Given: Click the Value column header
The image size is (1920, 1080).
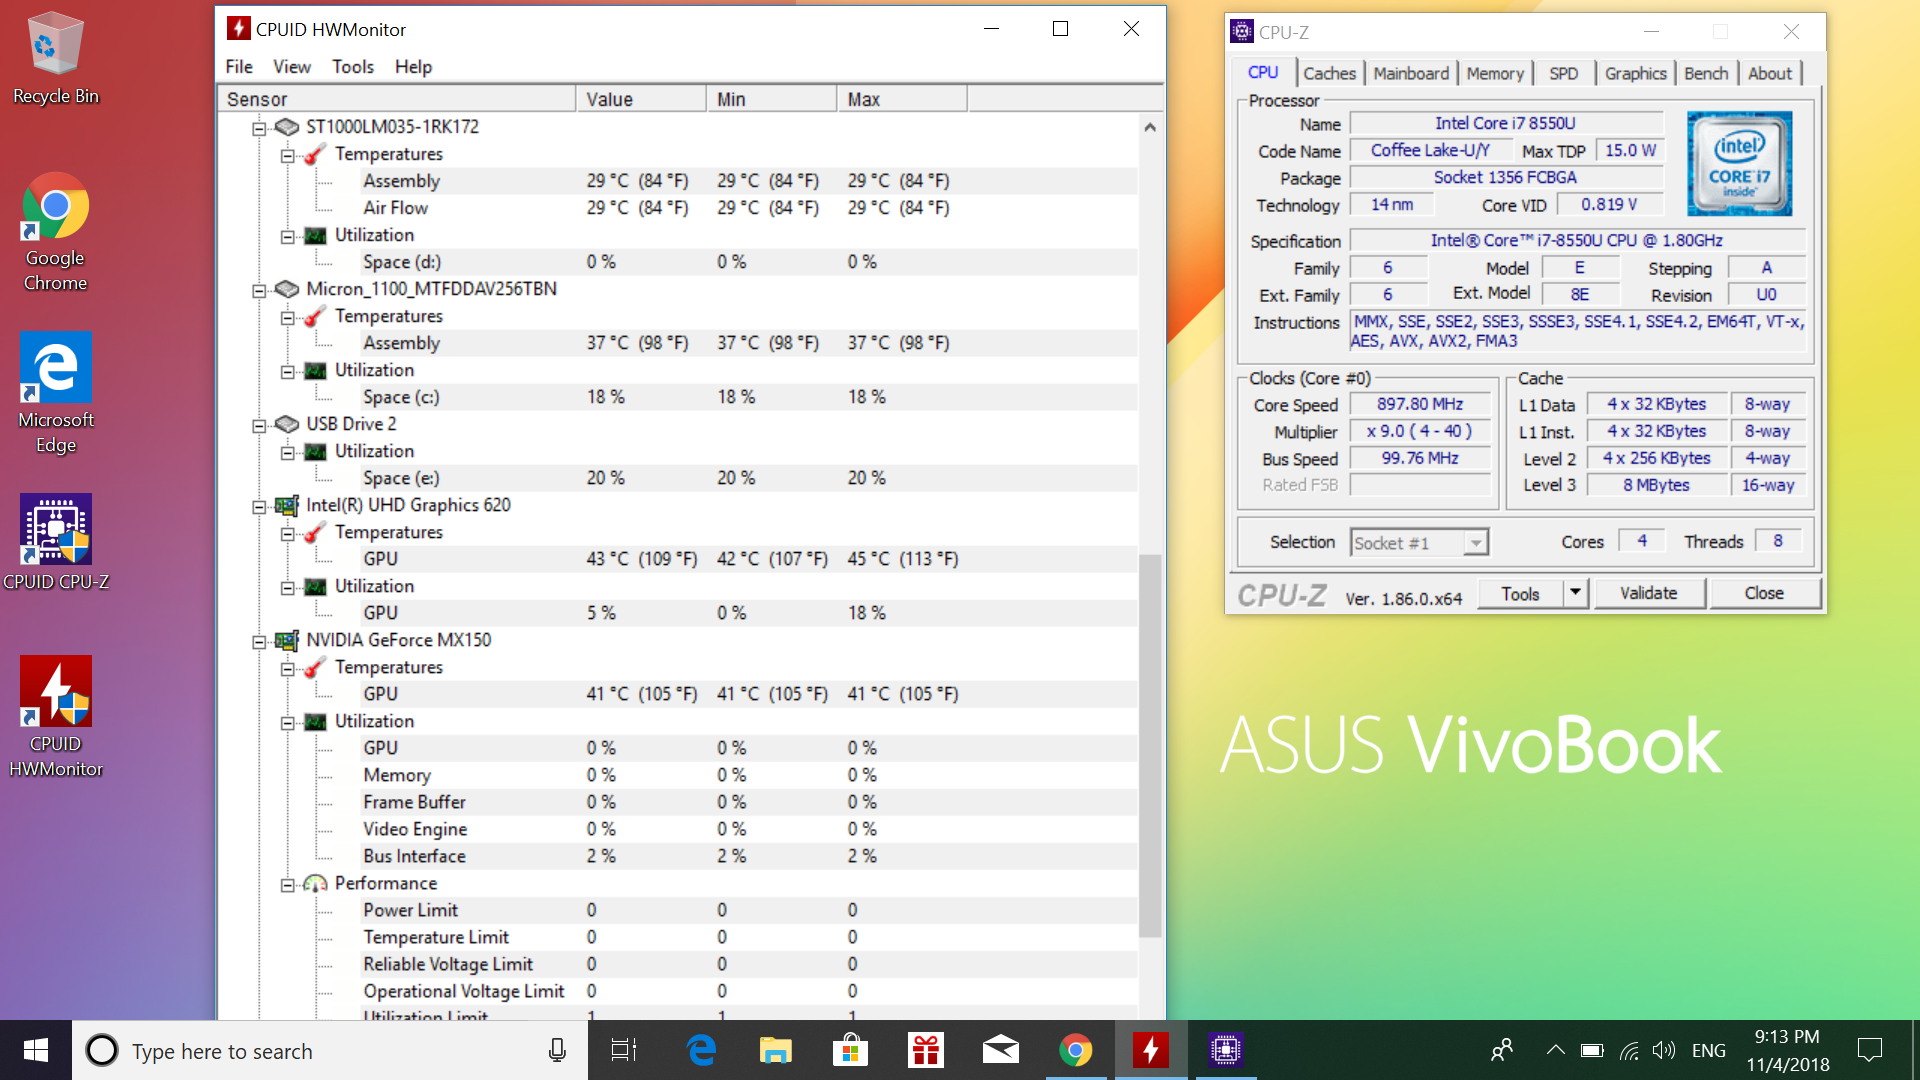Looking at the screenshot, I should (x=641, y=99).
